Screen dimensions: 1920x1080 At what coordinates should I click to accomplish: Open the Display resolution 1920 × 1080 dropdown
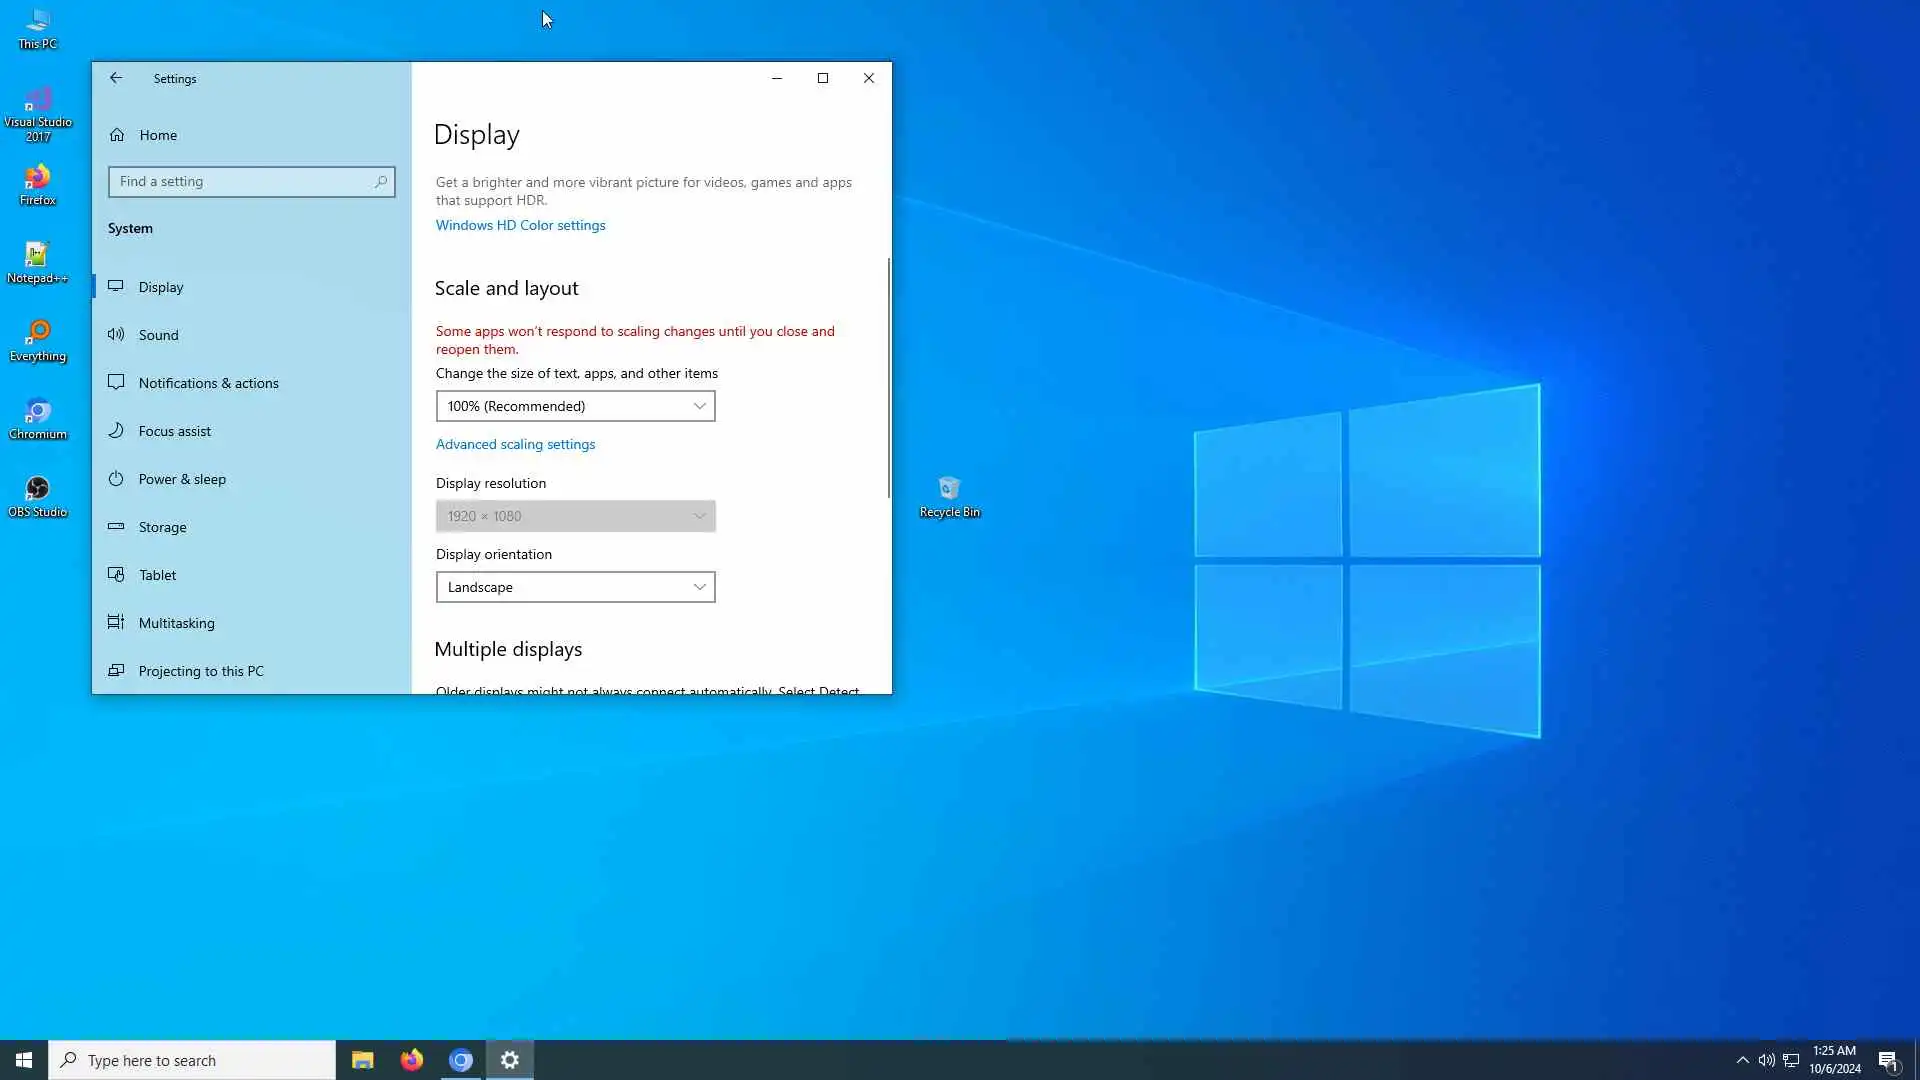point(575,516)
